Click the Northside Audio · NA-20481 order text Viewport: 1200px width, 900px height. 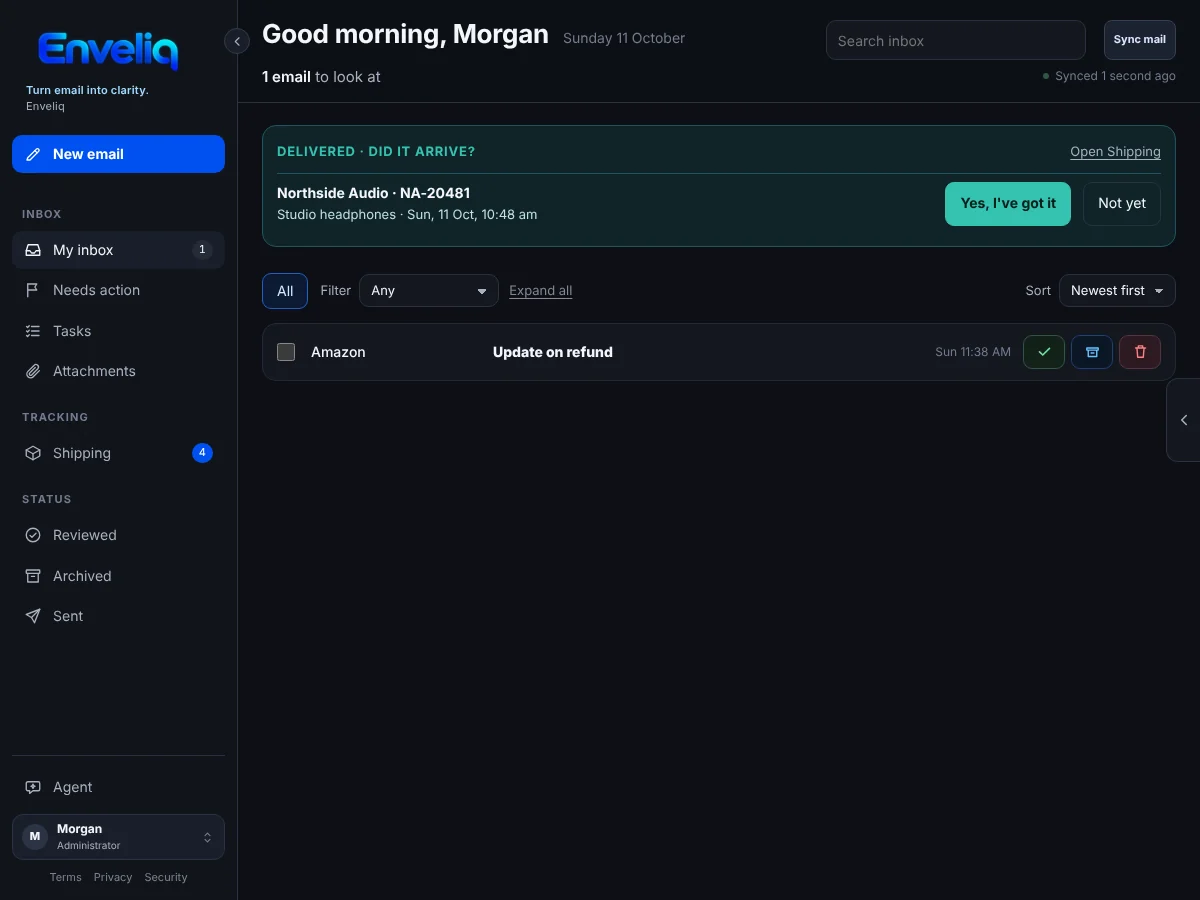click(373, 193)
